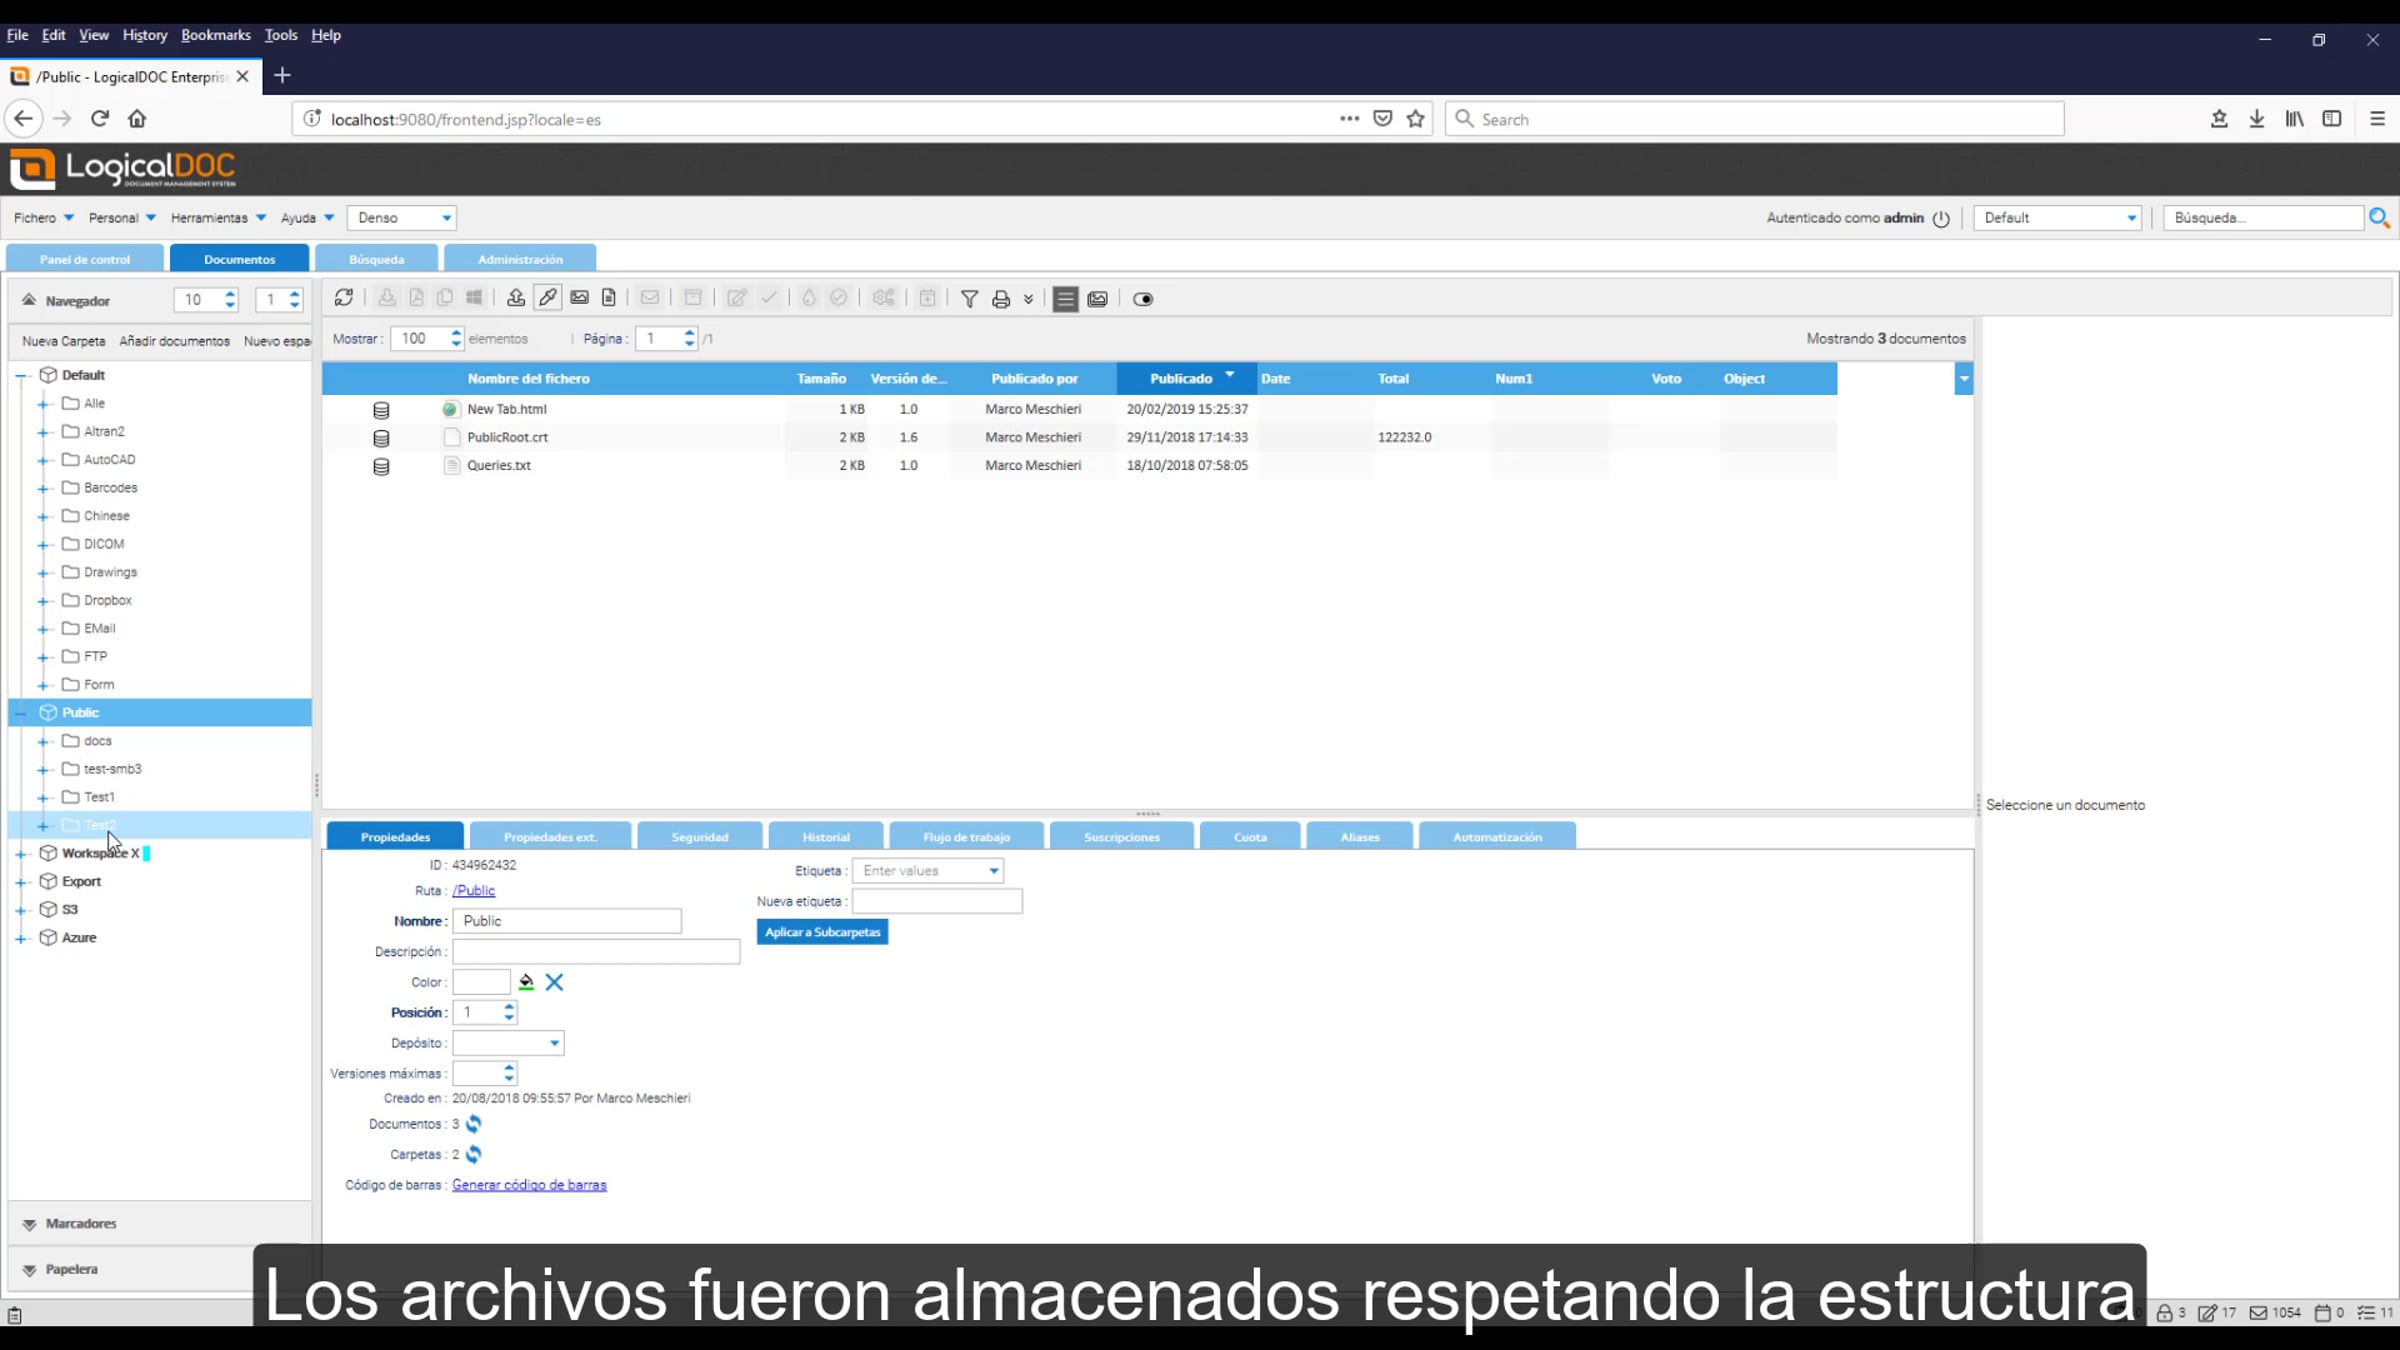Collapse the Public workspace tree node

pyautogui.click(x=21, y=713)
